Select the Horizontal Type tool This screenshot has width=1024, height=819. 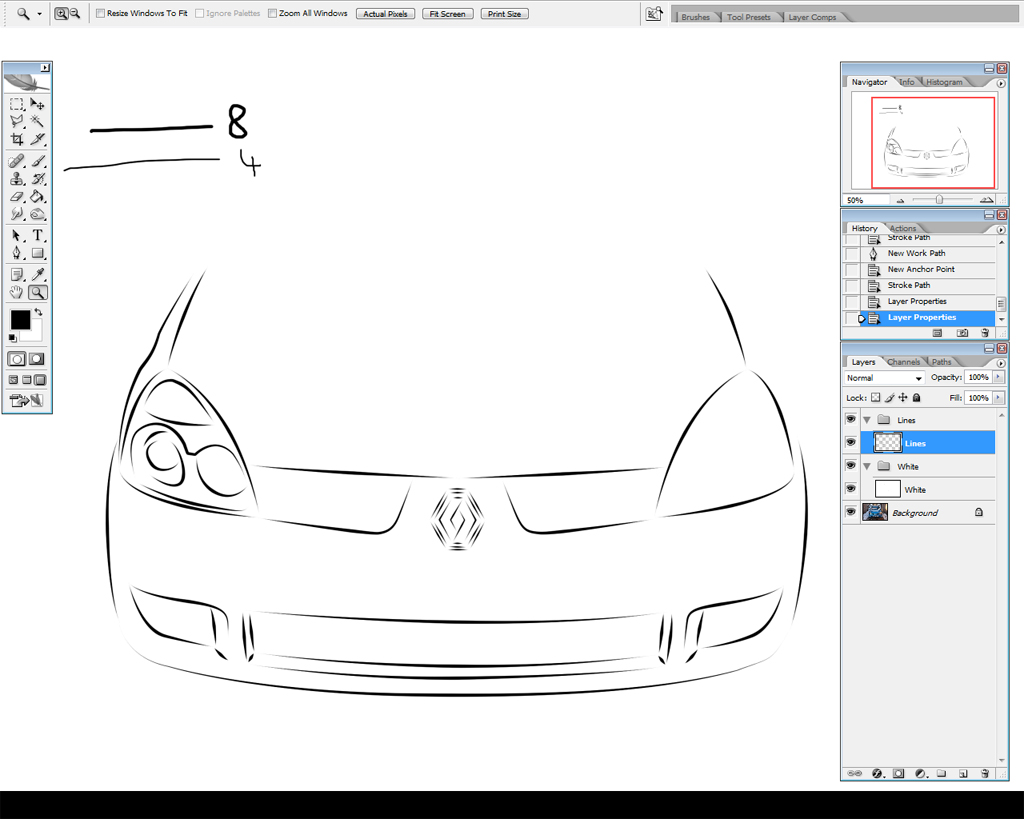pyautogui.click(x=37, y=235)
